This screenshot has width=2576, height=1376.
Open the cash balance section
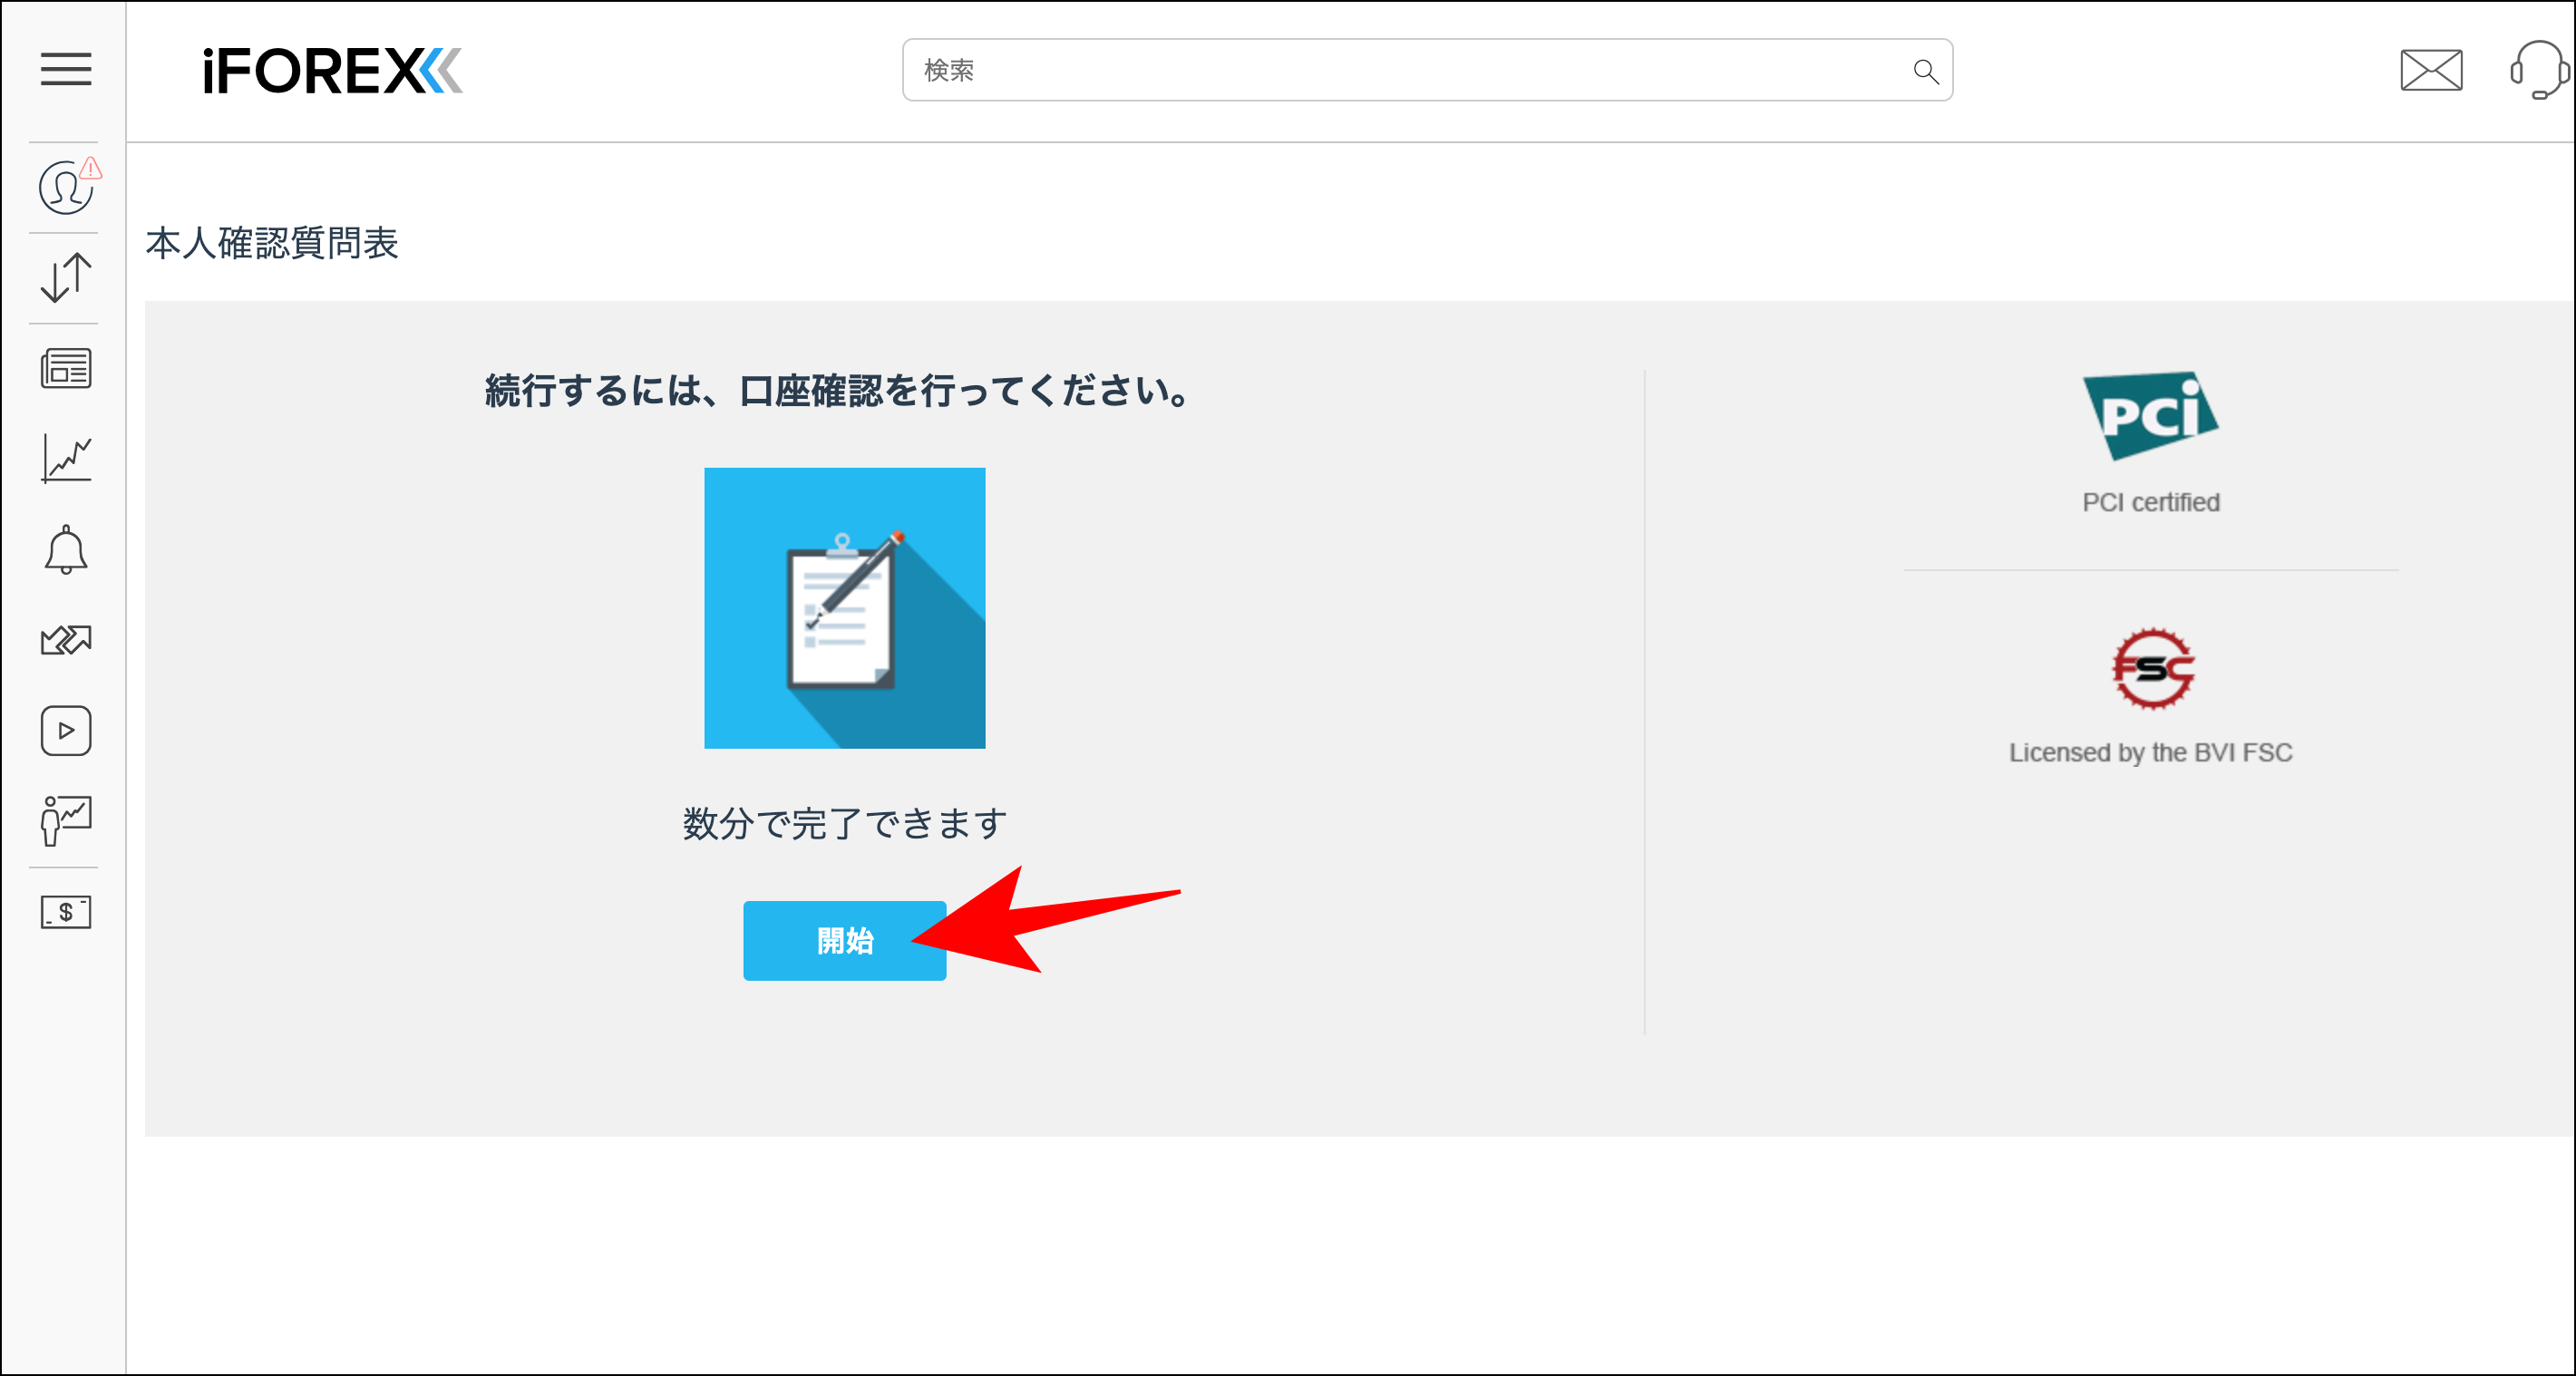pyautogui.click(x=65, y=912)
